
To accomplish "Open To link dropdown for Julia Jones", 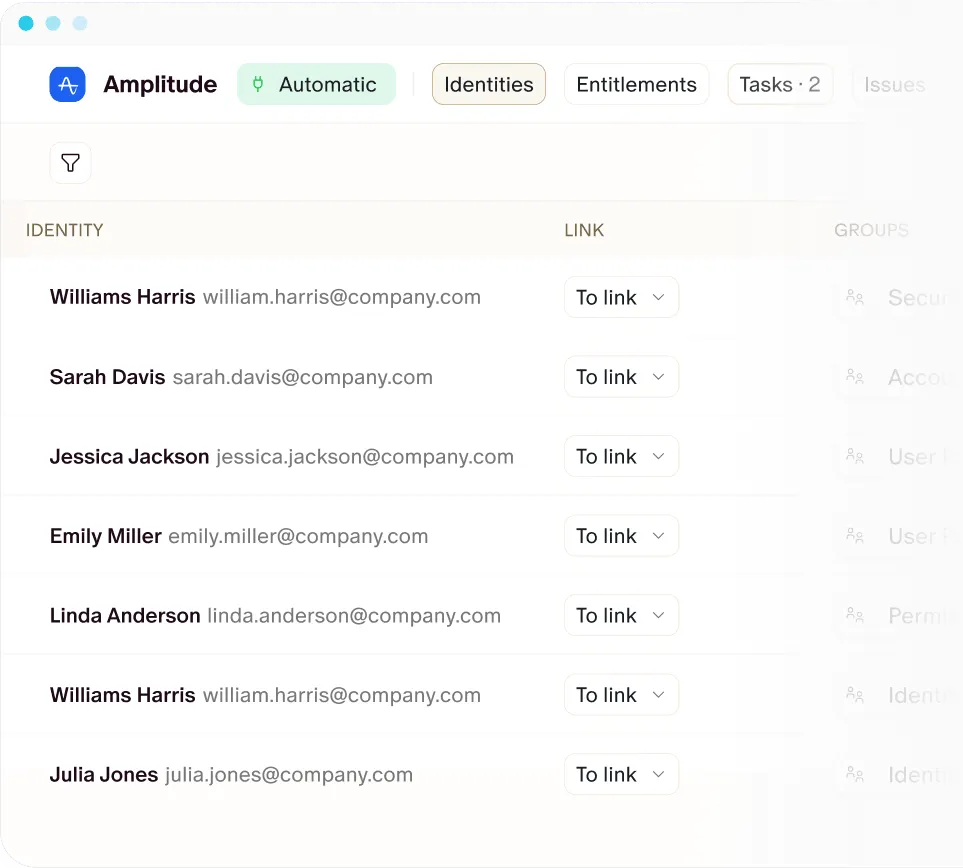I will pyautogui.click(x=622, y=774).
